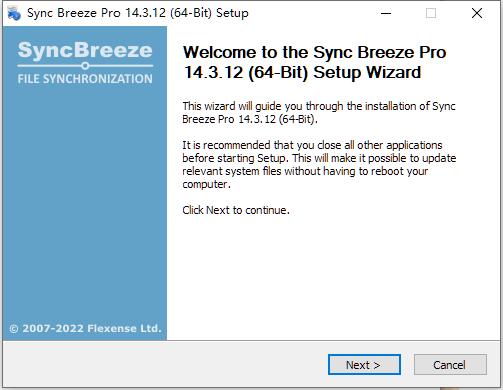This screenshot has width=503, height=390.
Task: Close the setup wizard window
Action: pos(477,13)
